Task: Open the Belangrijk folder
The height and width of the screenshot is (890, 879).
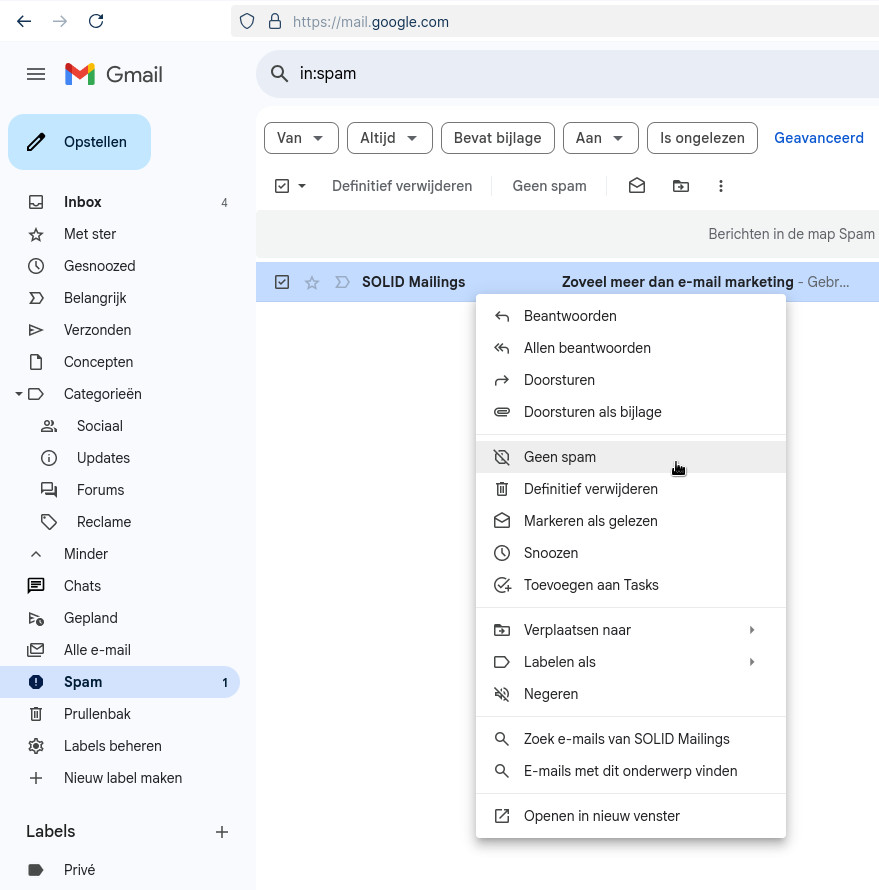Action: pos(120,298)
